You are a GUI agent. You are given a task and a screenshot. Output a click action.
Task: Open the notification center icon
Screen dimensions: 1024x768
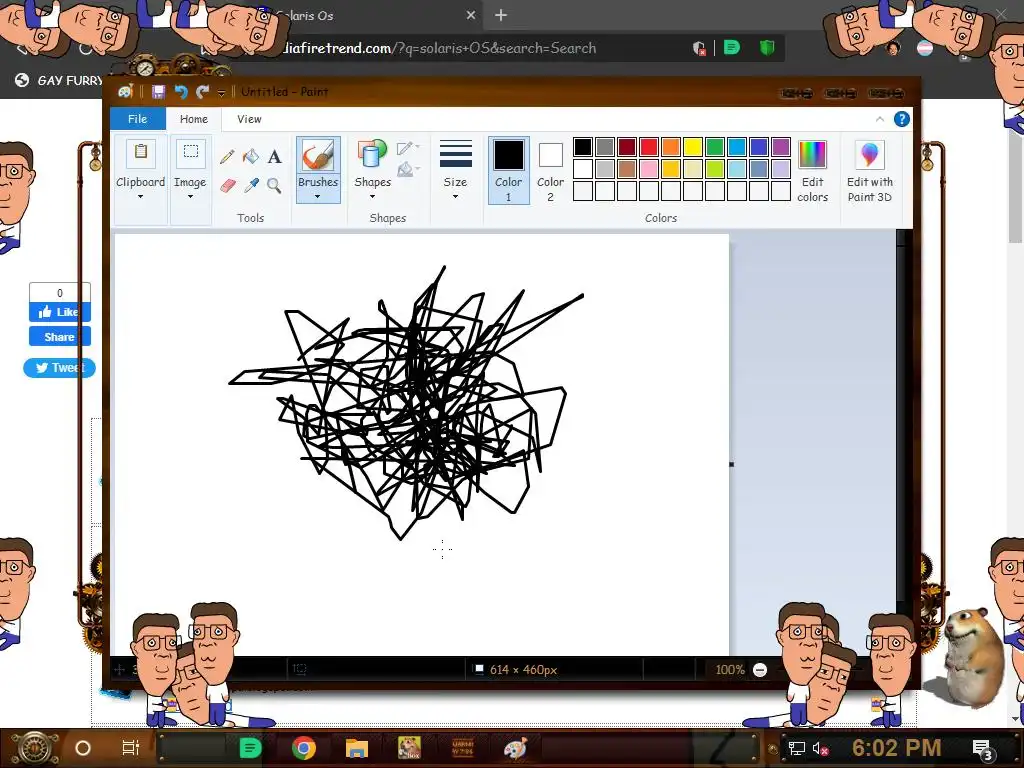coord(983,749)
